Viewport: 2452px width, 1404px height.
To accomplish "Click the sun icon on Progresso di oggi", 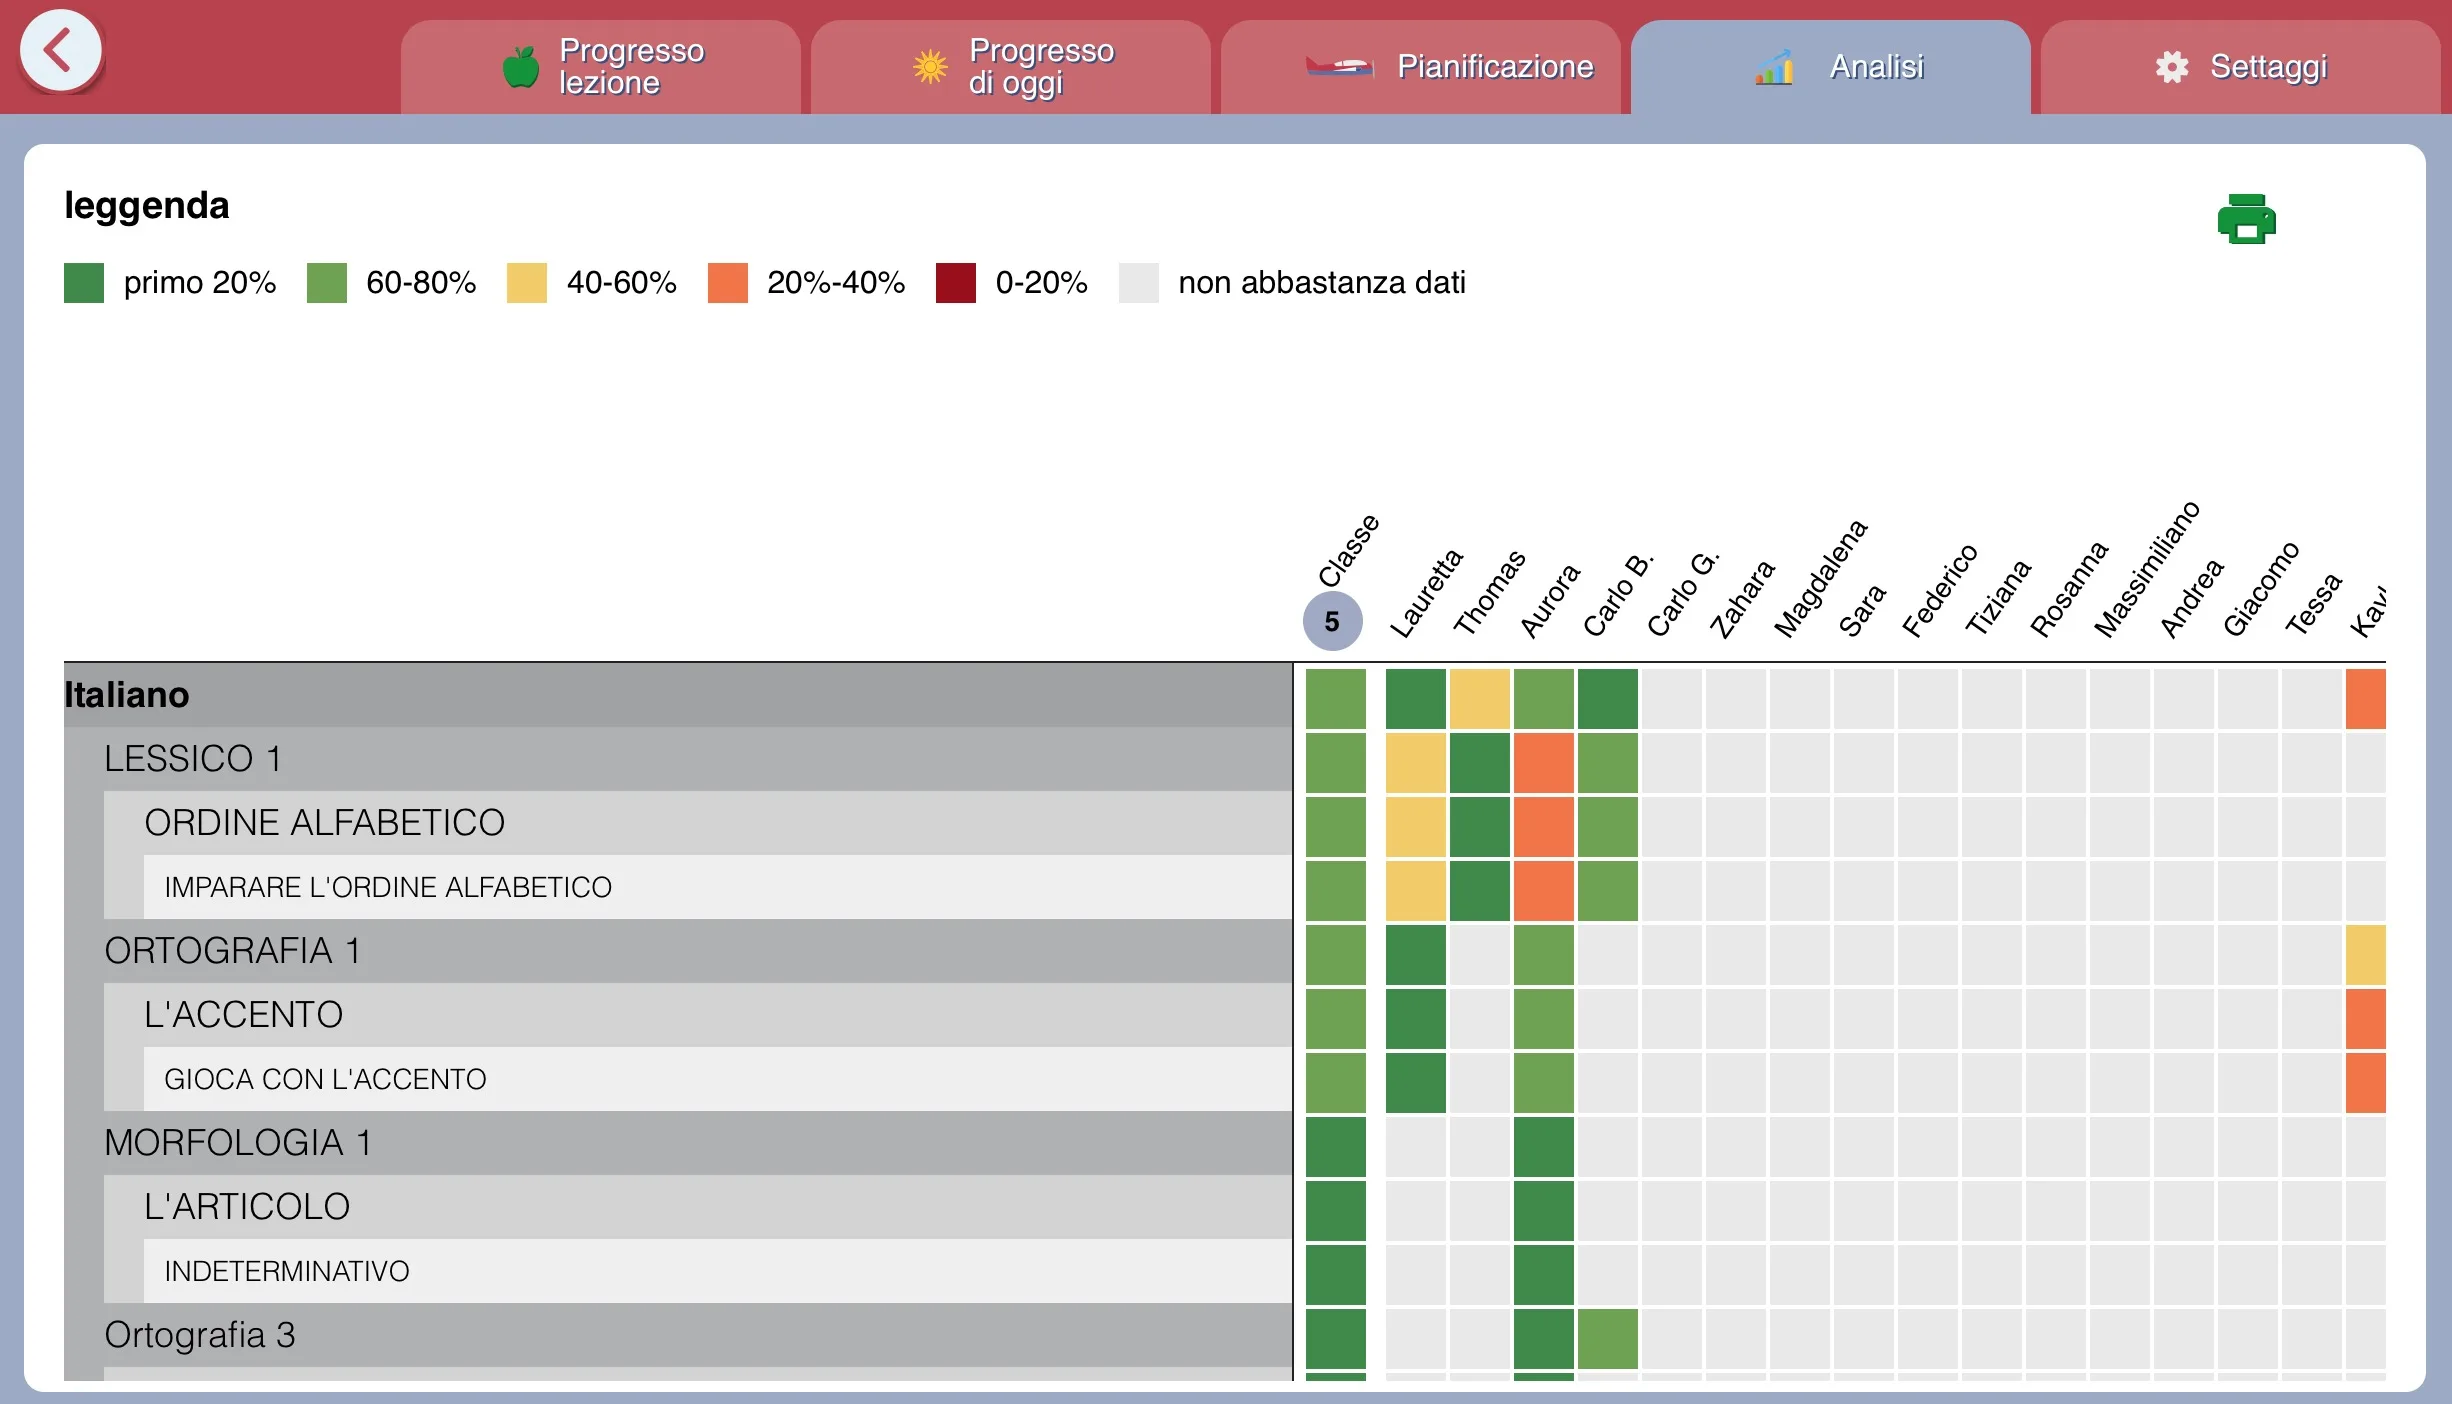I will 930,67.
